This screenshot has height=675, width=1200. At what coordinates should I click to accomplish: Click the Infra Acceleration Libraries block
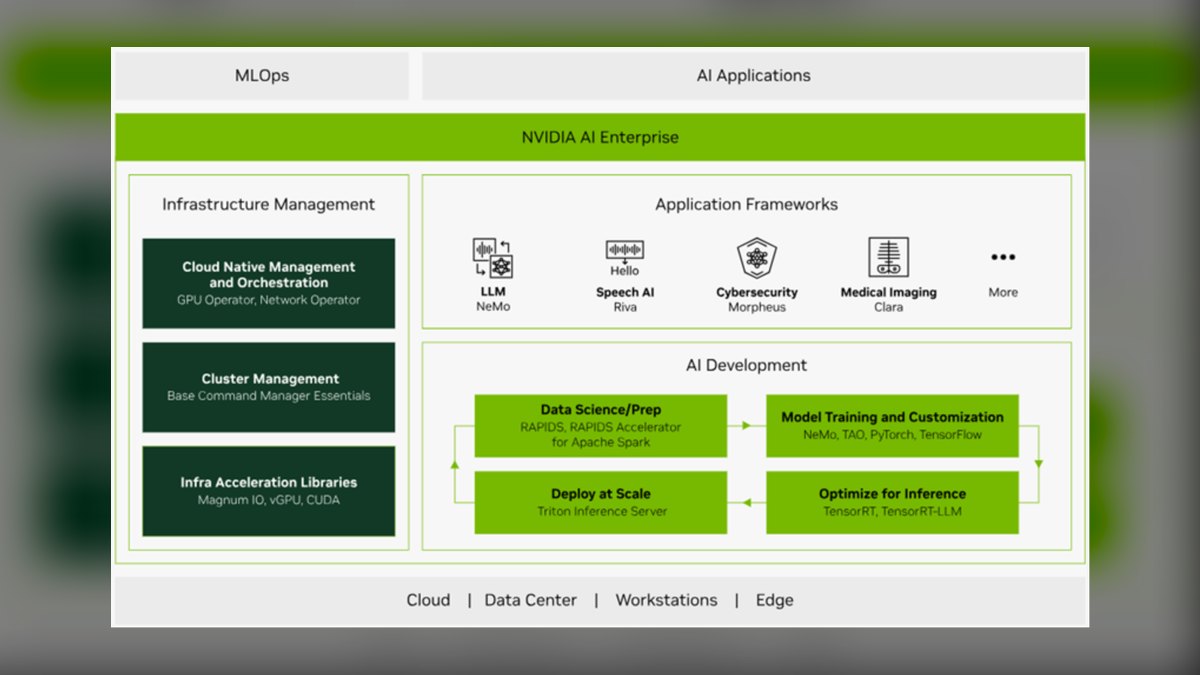tap(269, 491)
